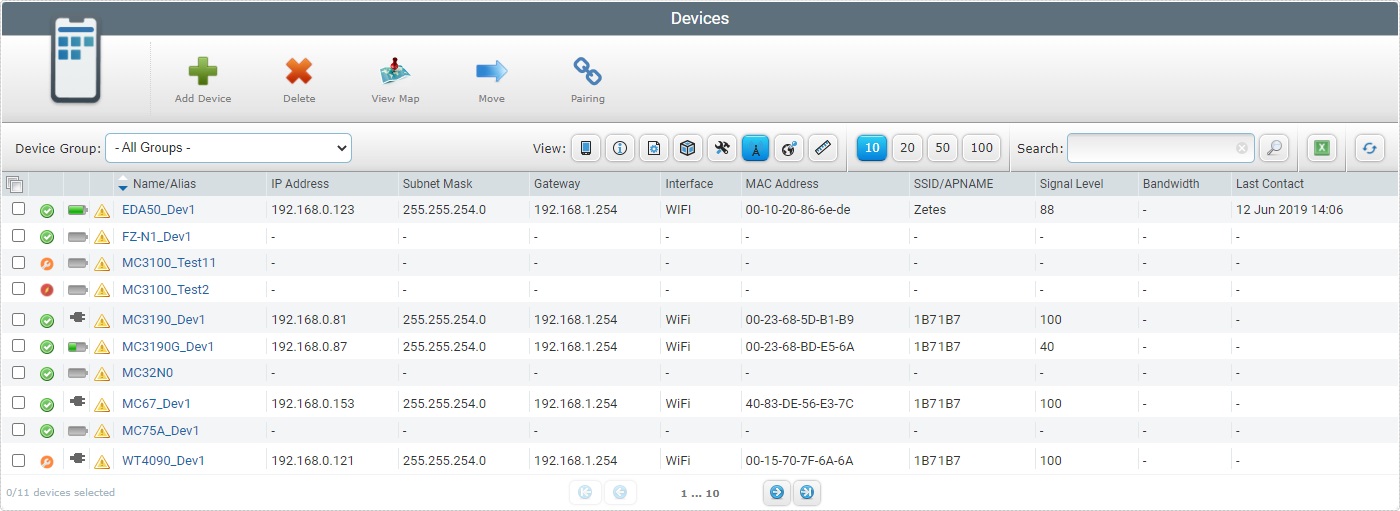Click the select-all stacked squares icon

pyautogui.click(x=14, y=184)
